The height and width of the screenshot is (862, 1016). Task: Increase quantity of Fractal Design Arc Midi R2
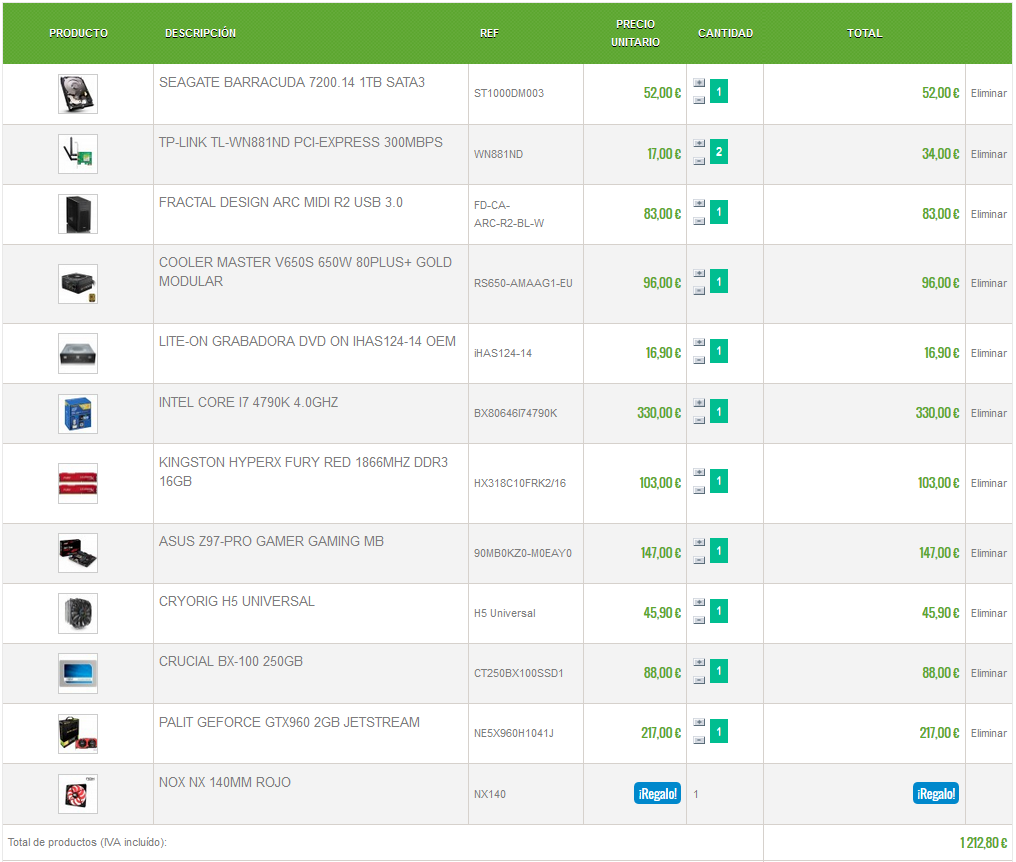(699, 204)
